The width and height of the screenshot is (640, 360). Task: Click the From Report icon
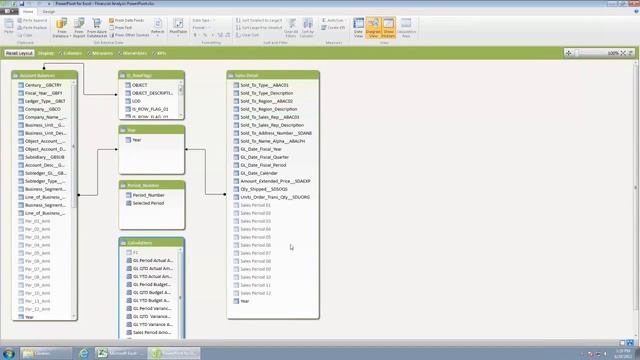click(x=79, y=28)
